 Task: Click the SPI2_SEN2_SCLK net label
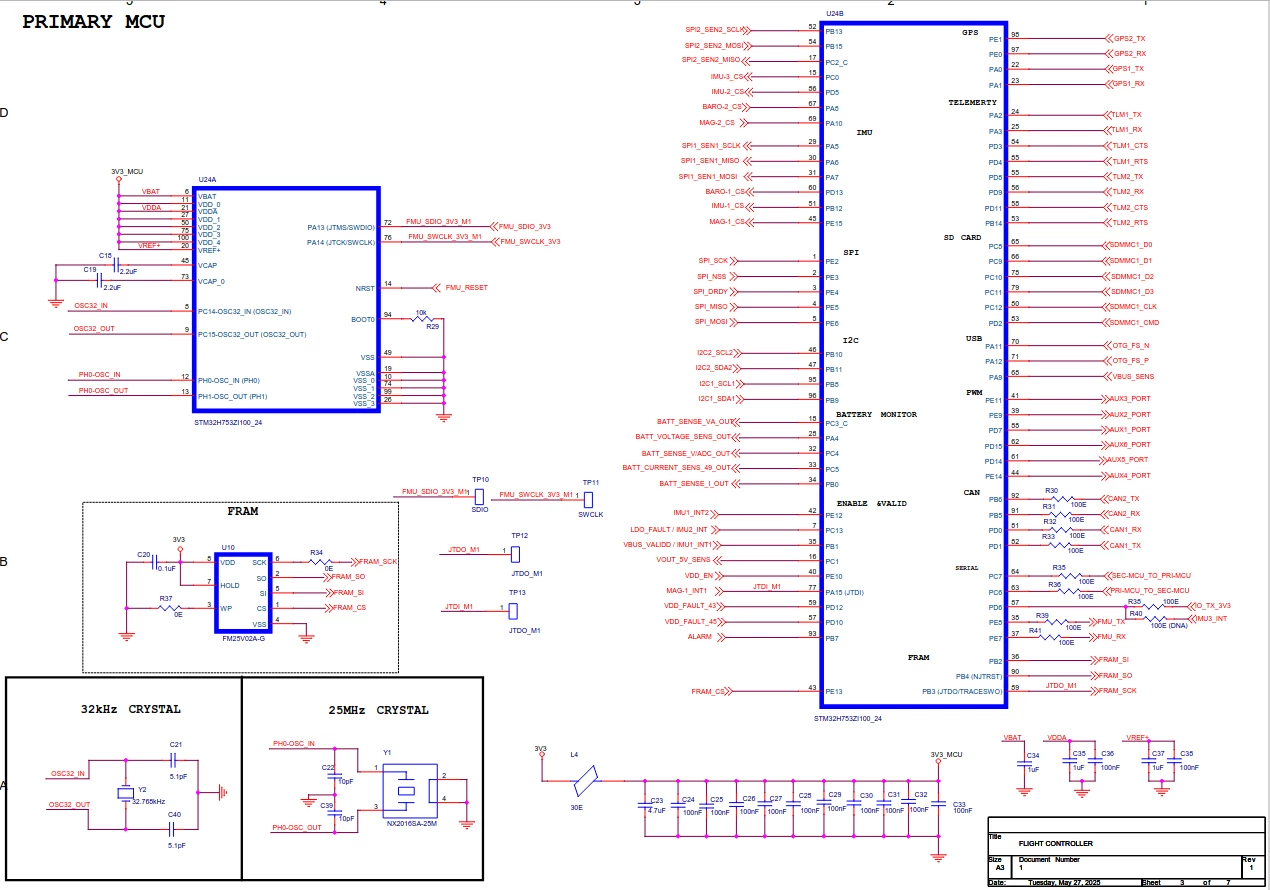click(715, 30)
